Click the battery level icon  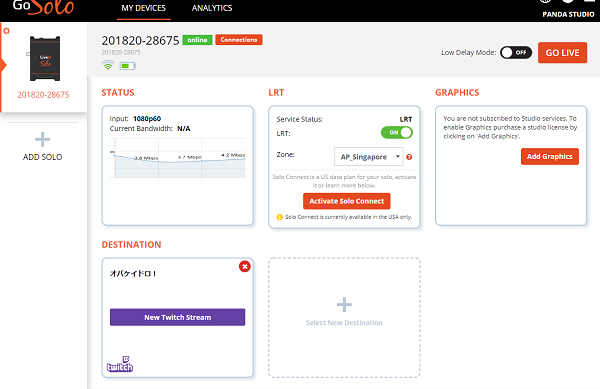pyautogui.click(x=127, y=66)
